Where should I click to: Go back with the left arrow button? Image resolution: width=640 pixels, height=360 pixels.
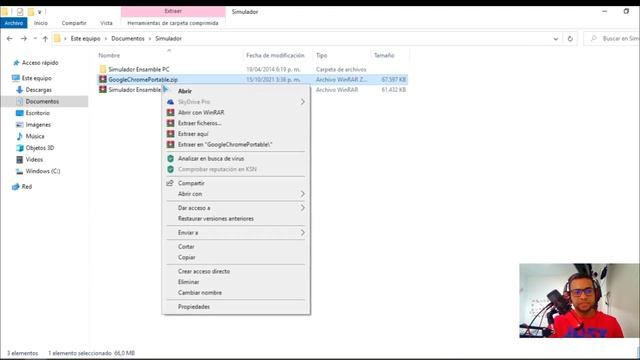coord(10,38)
